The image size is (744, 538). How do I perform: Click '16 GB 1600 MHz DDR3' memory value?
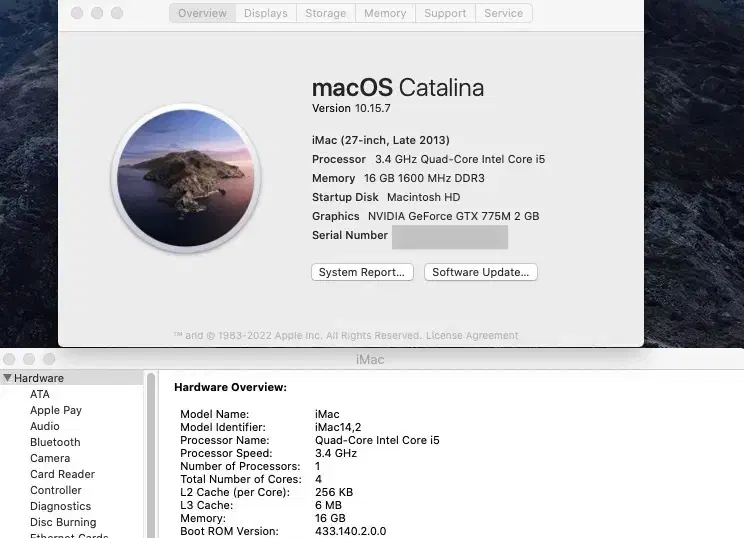tap(424, 178)
